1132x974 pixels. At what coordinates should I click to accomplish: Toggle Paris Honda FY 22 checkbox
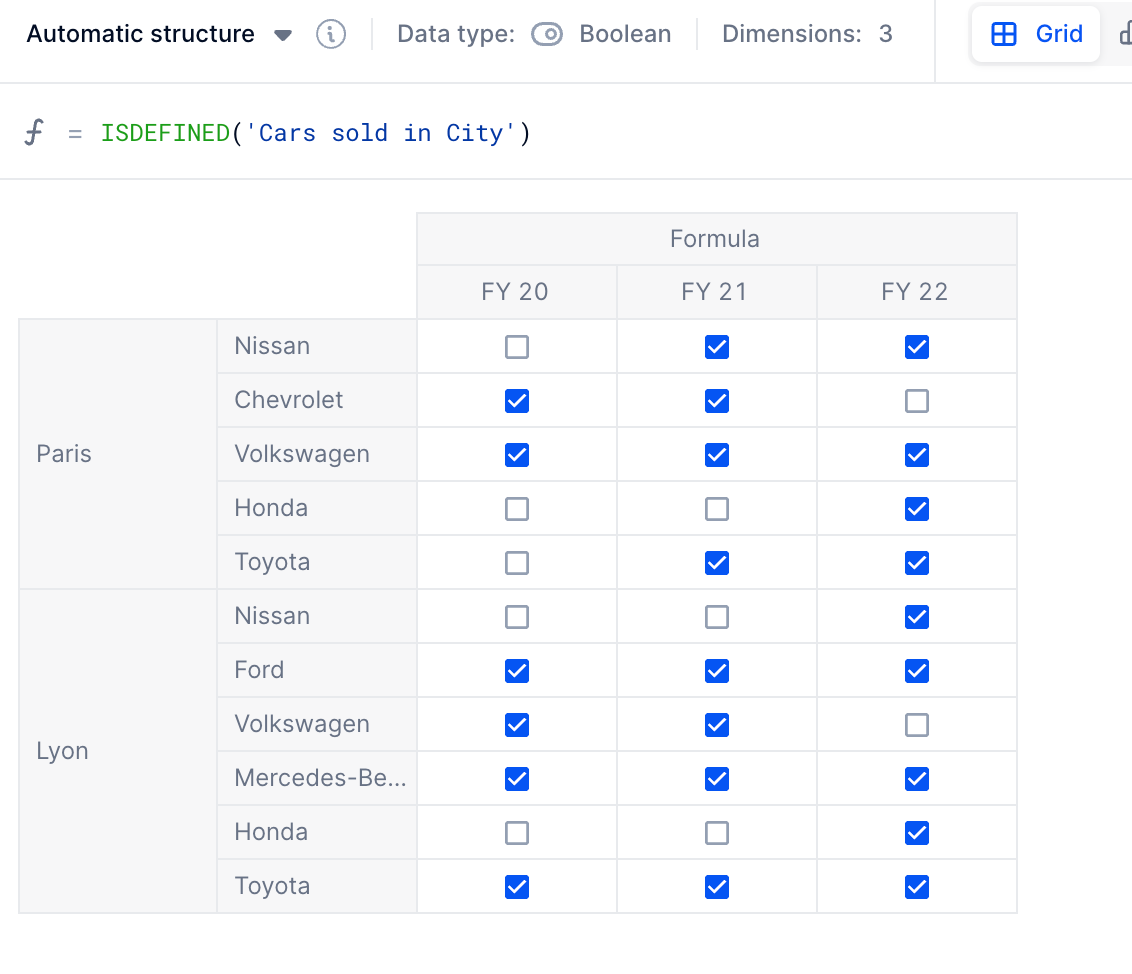point(917,509)
